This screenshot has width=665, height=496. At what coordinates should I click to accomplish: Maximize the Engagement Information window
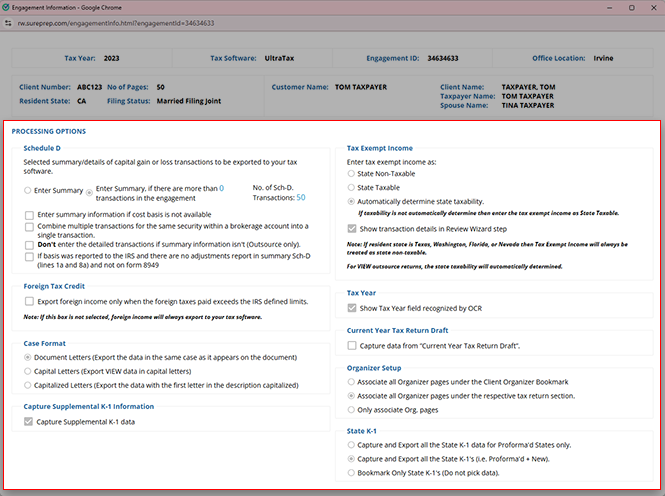(631, 8)
